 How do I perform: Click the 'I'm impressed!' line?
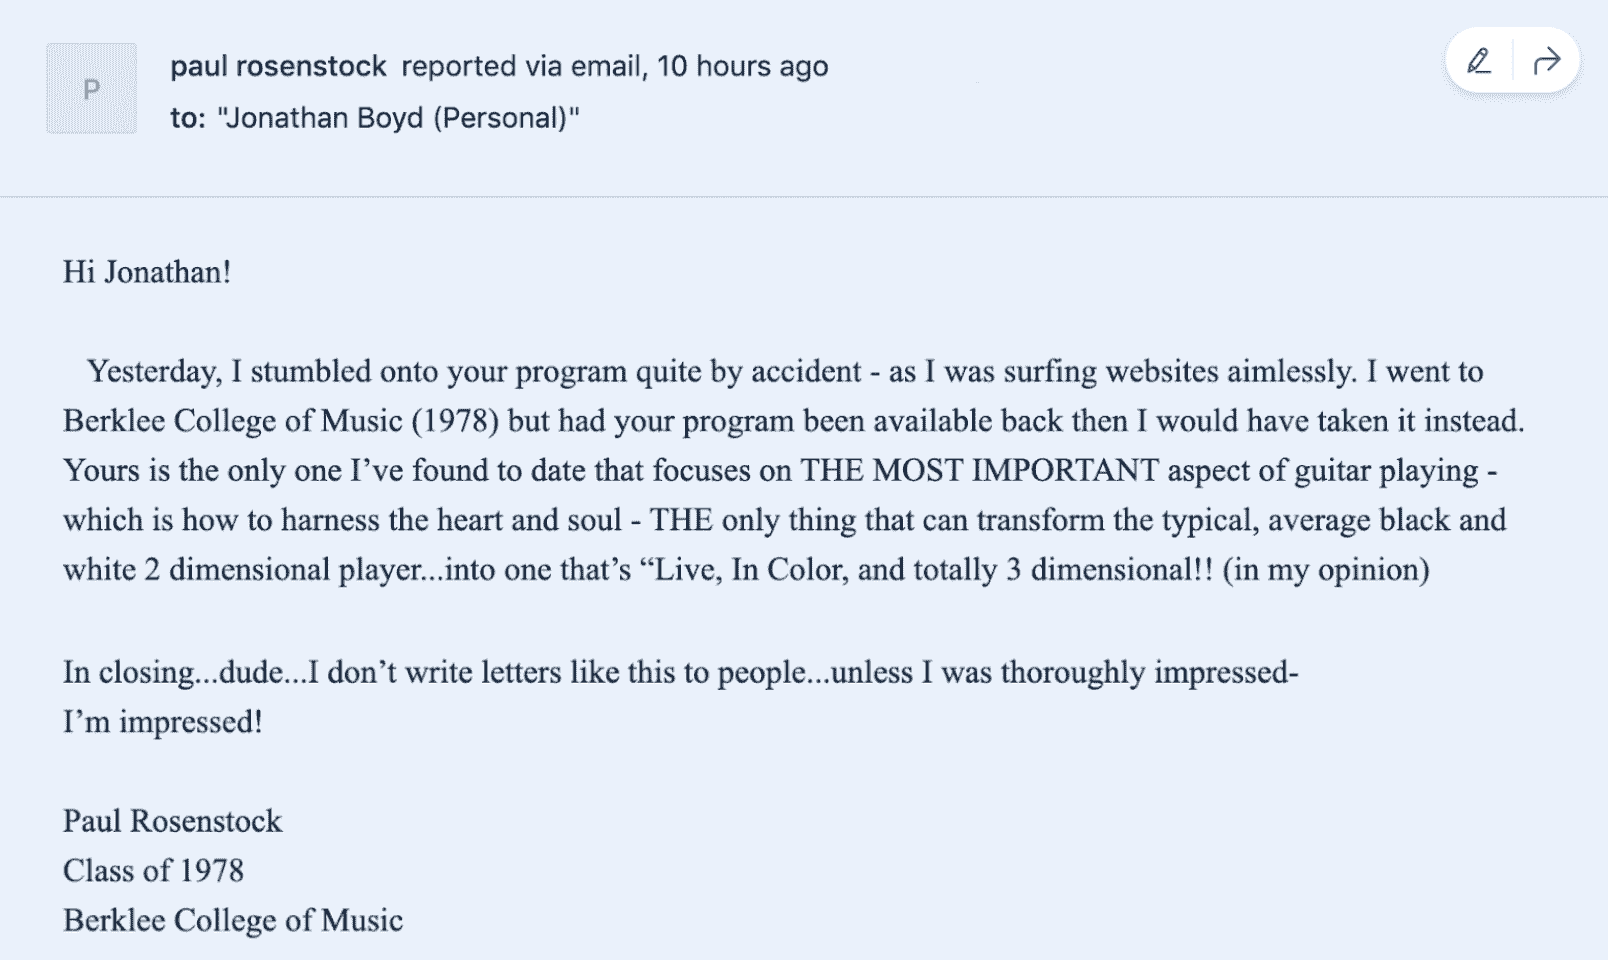click(162, 722)
